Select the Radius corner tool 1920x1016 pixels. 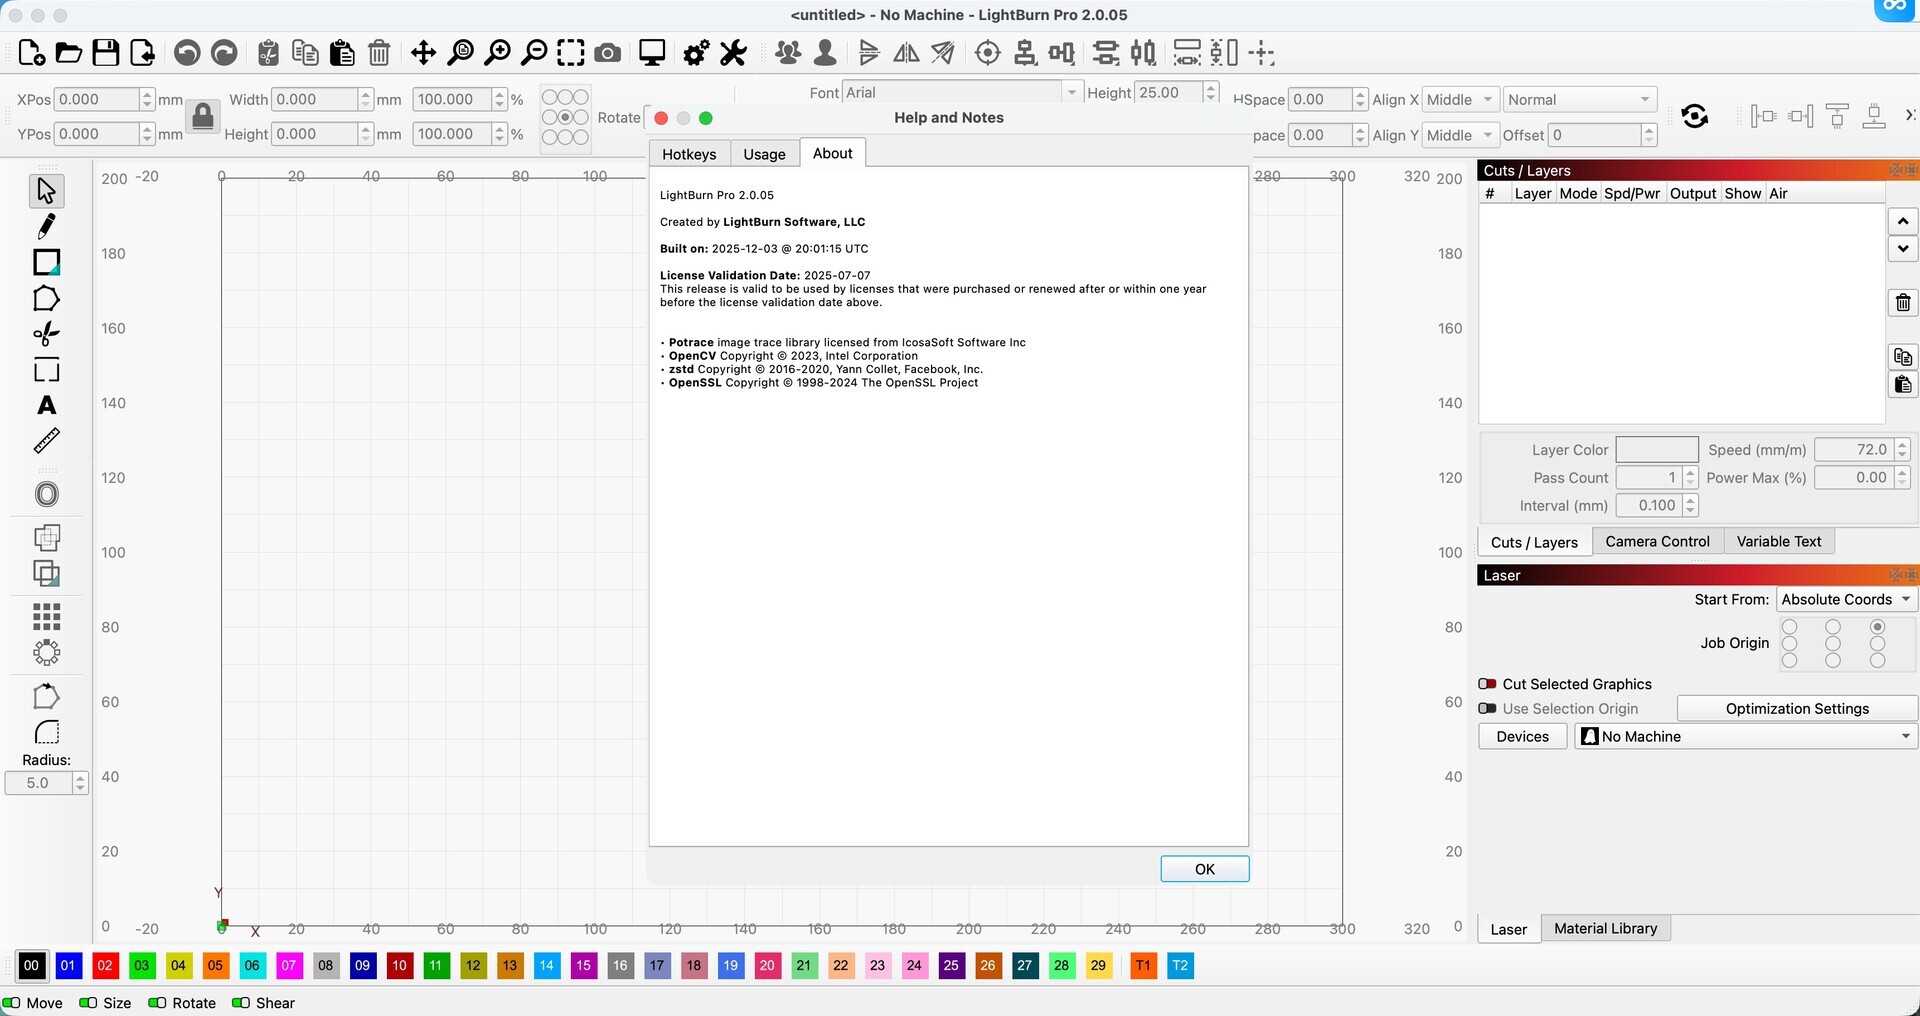click(x=46, y=732)
